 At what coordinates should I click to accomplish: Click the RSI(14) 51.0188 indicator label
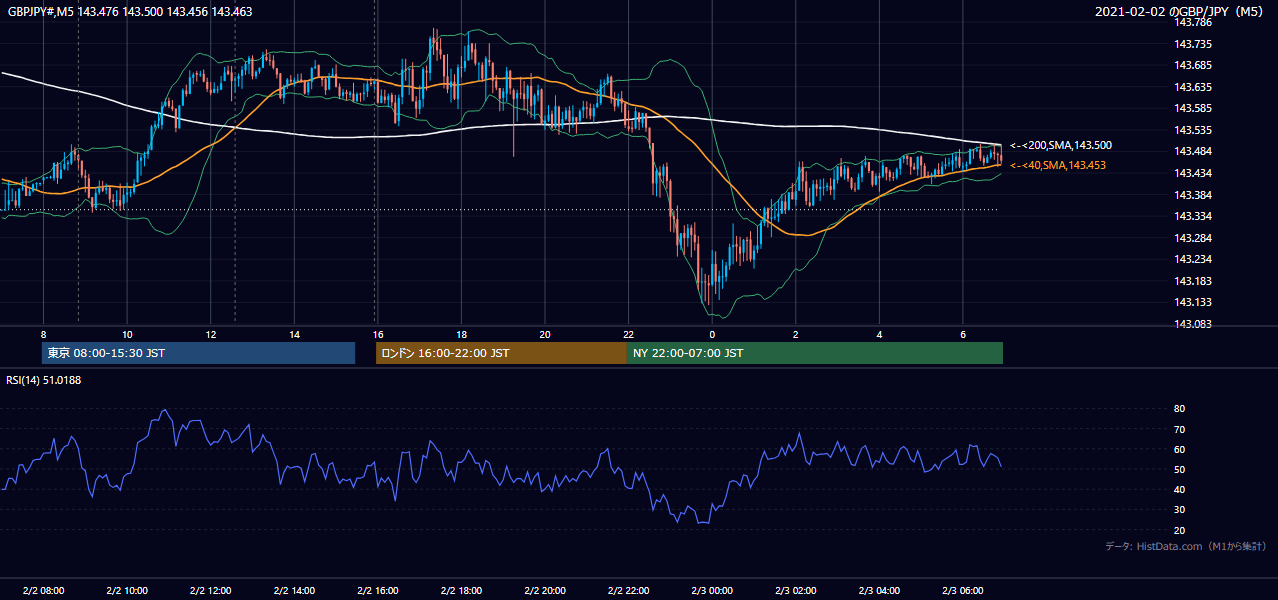click(43, 379)
